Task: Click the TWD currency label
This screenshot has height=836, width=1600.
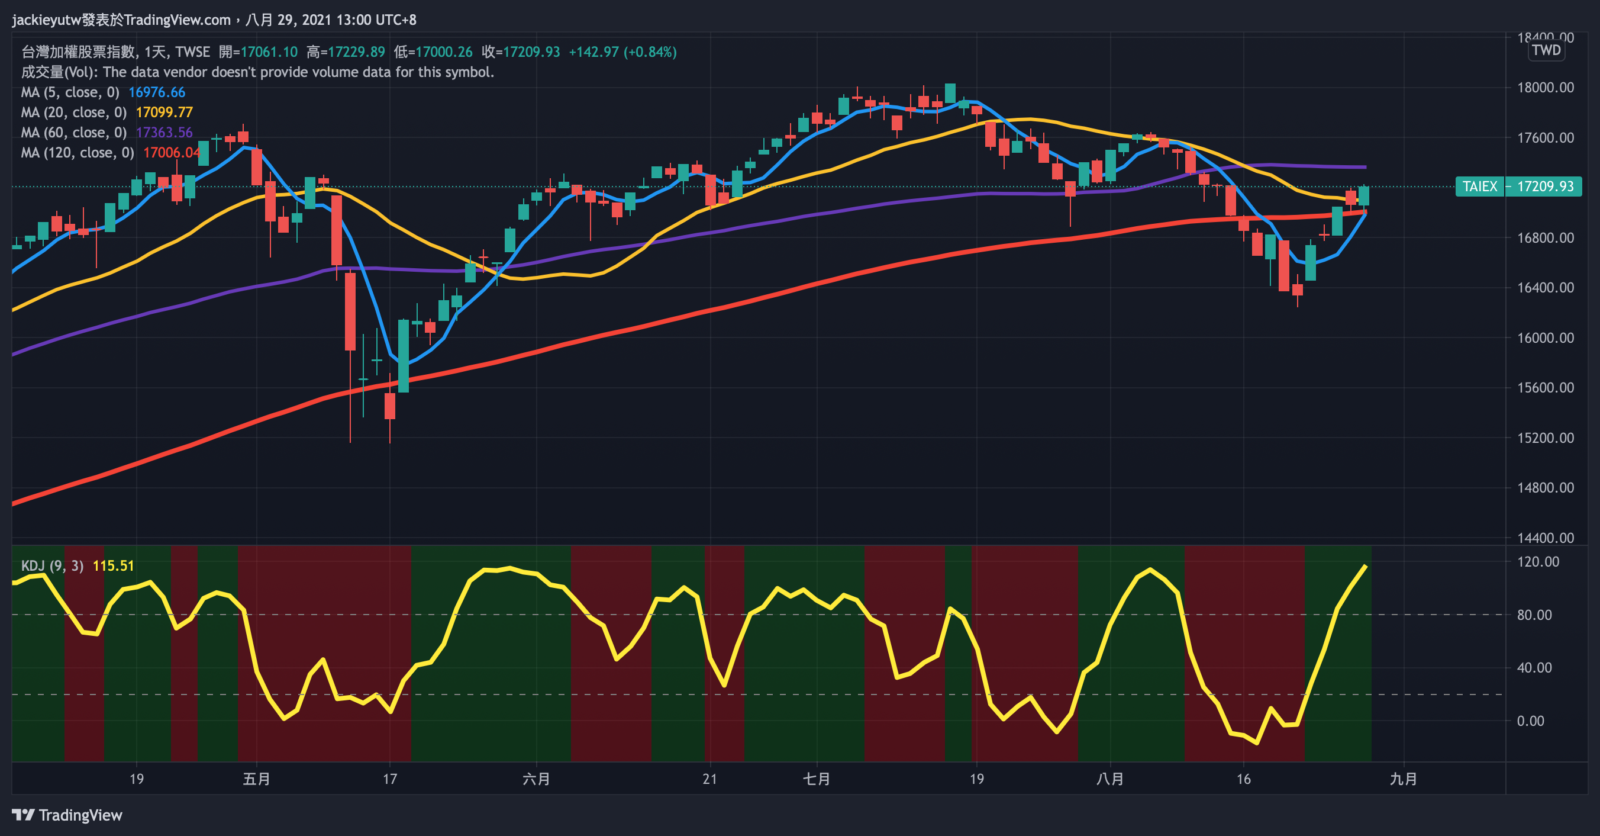Action: (x=1546, y=50)
